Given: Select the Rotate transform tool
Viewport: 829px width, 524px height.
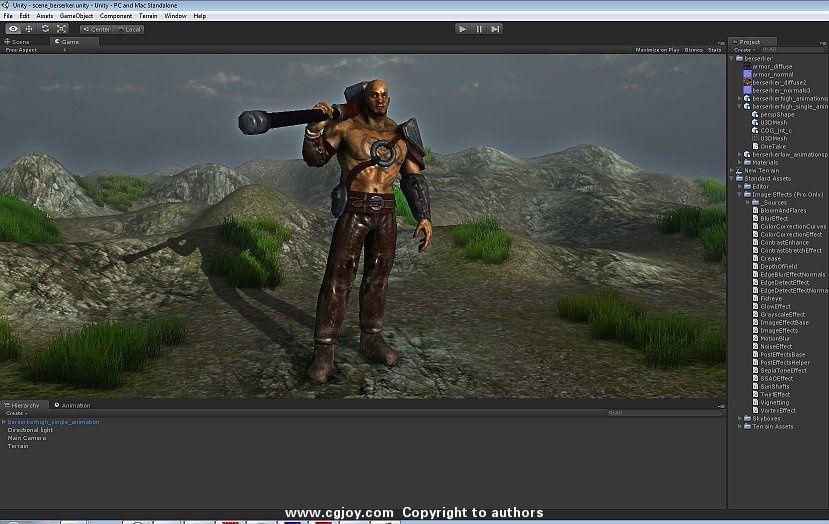Looking at the screenshot, I should [45, 29].
